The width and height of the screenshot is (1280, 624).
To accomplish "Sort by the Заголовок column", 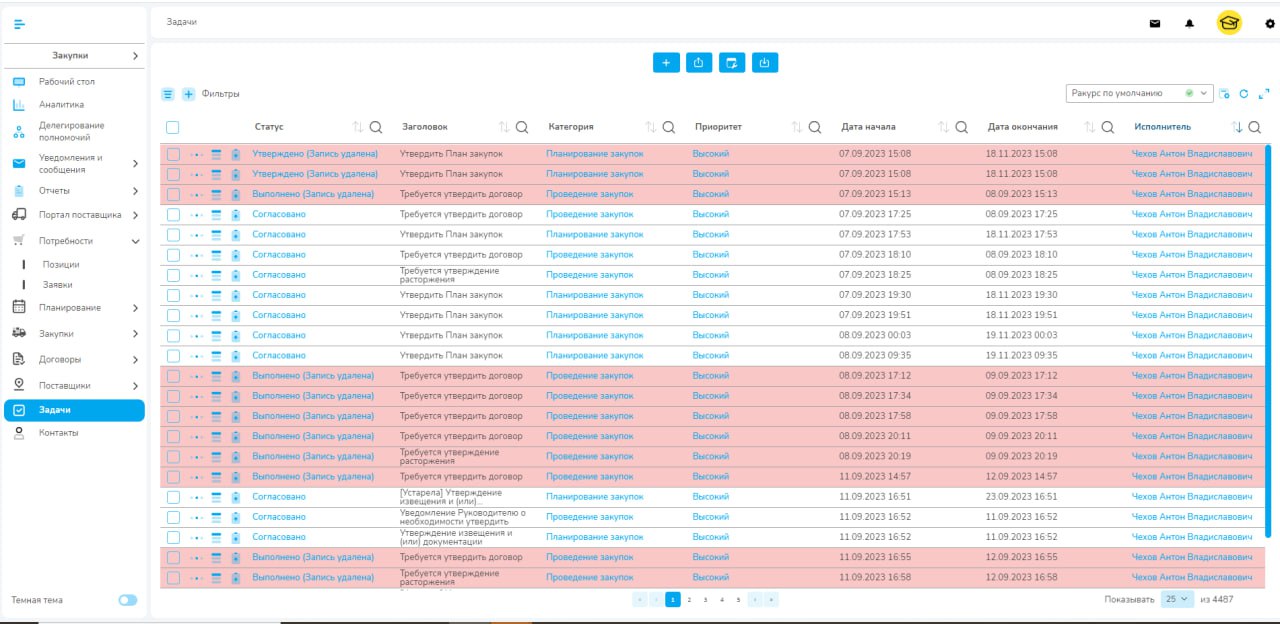I will pyautogui.click(x=505, y=127).
